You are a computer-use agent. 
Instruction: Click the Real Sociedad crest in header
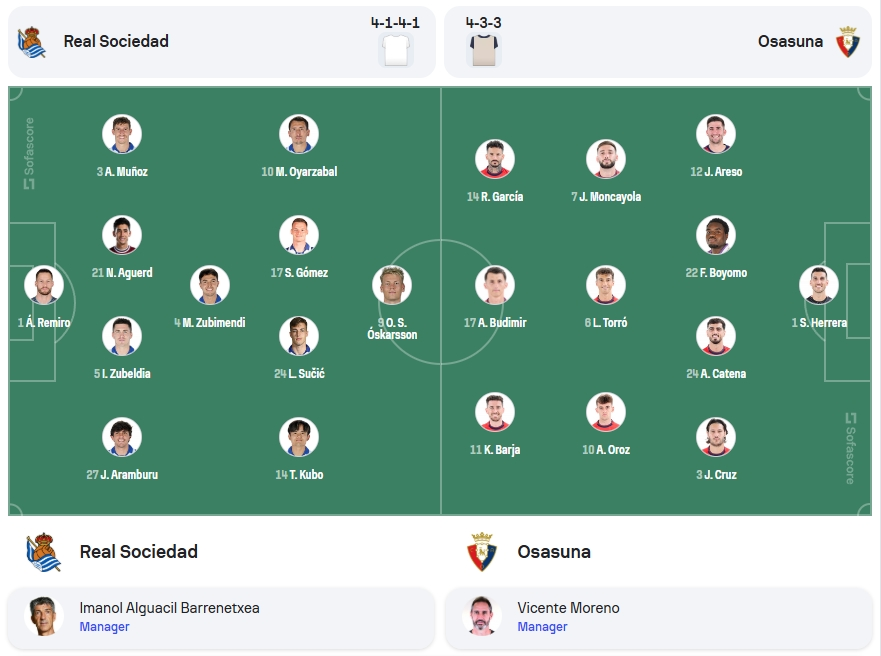click(x=31, y=42)
